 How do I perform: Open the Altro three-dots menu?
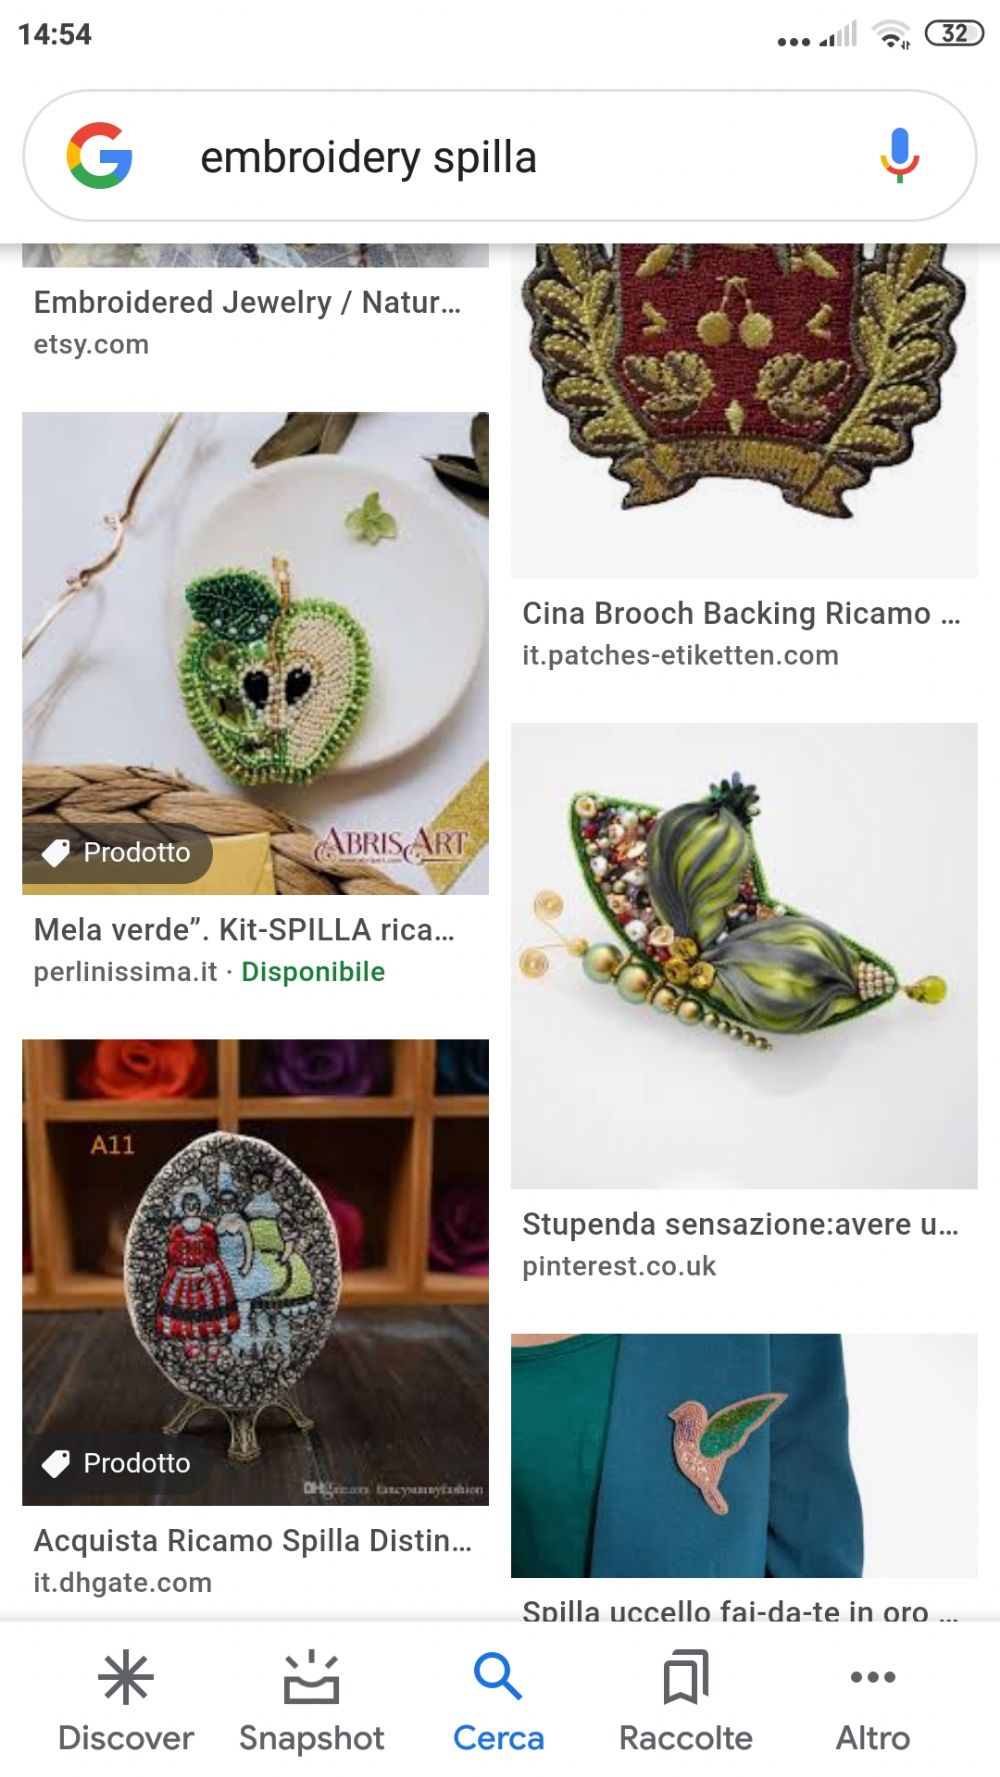[873, 1677]
